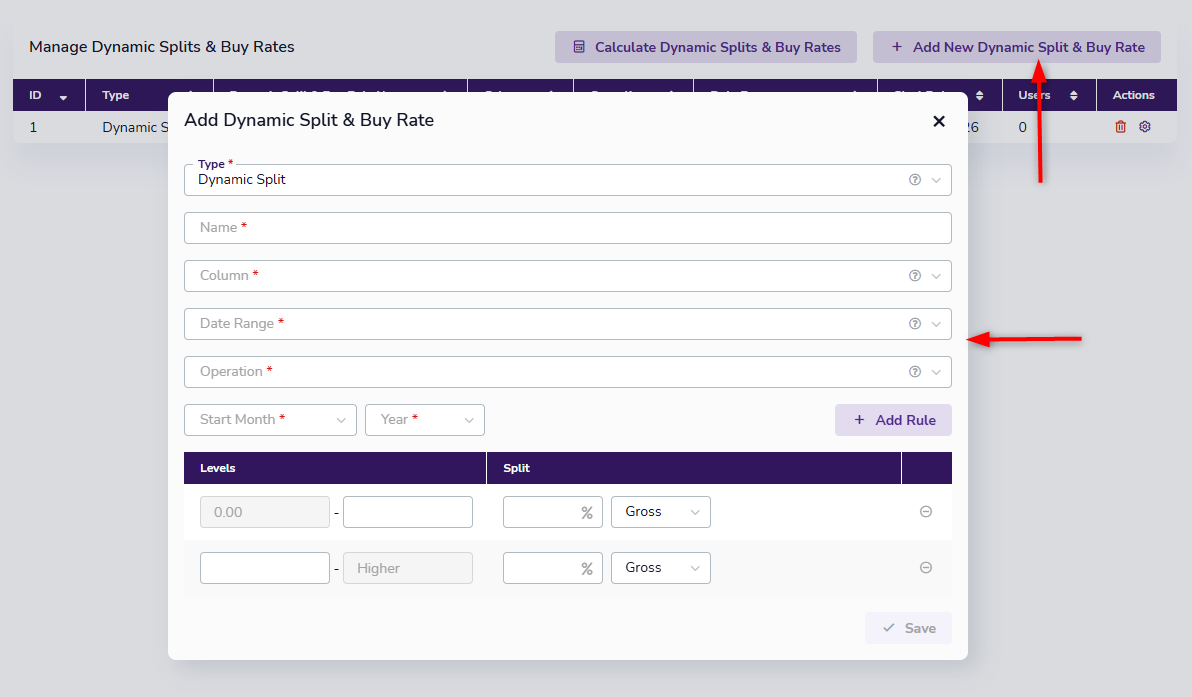1192x697 pixels.
Task: Remove the first level rule row
Action: point(926,512)
